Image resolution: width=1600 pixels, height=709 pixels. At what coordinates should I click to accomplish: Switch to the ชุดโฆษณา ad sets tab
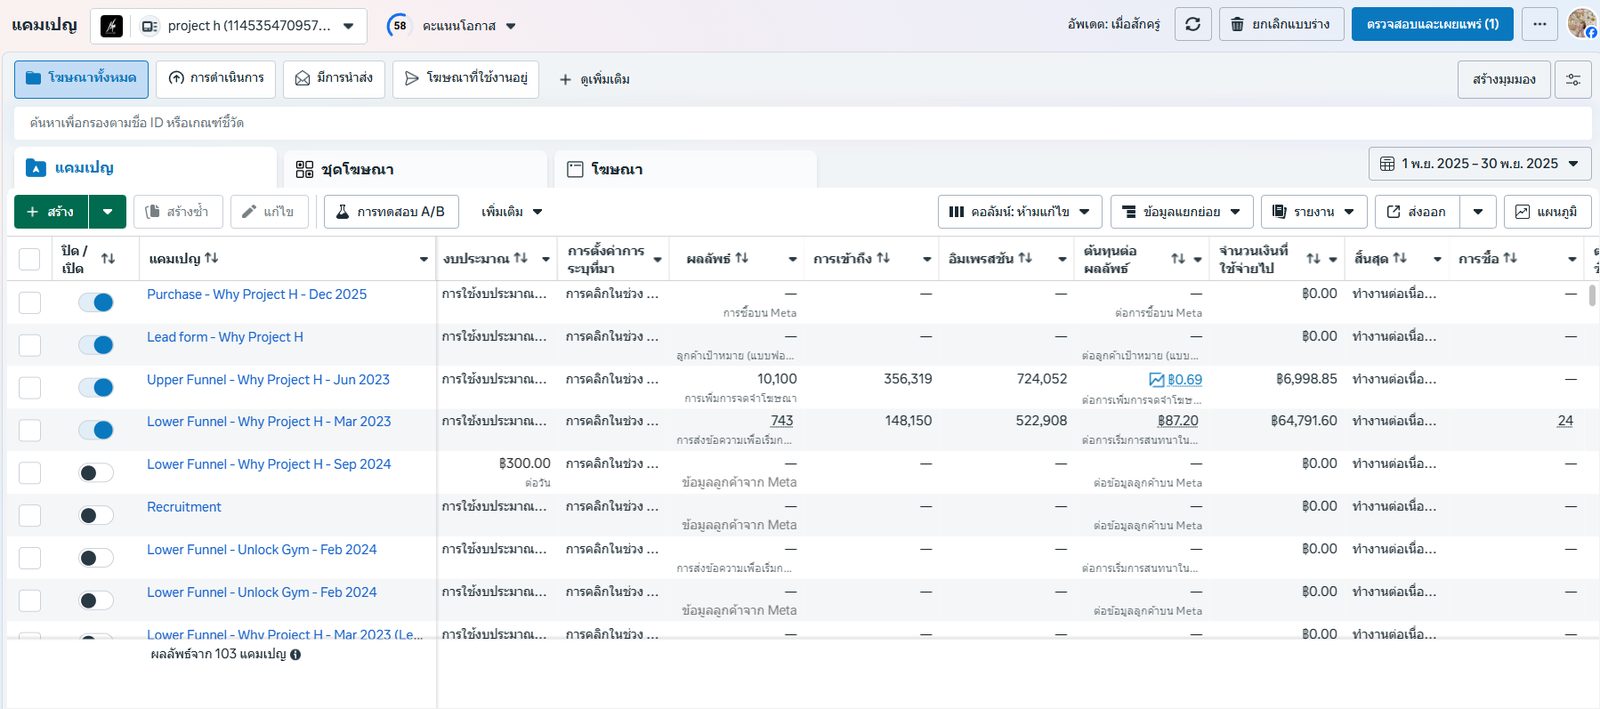tap(414, 169)
